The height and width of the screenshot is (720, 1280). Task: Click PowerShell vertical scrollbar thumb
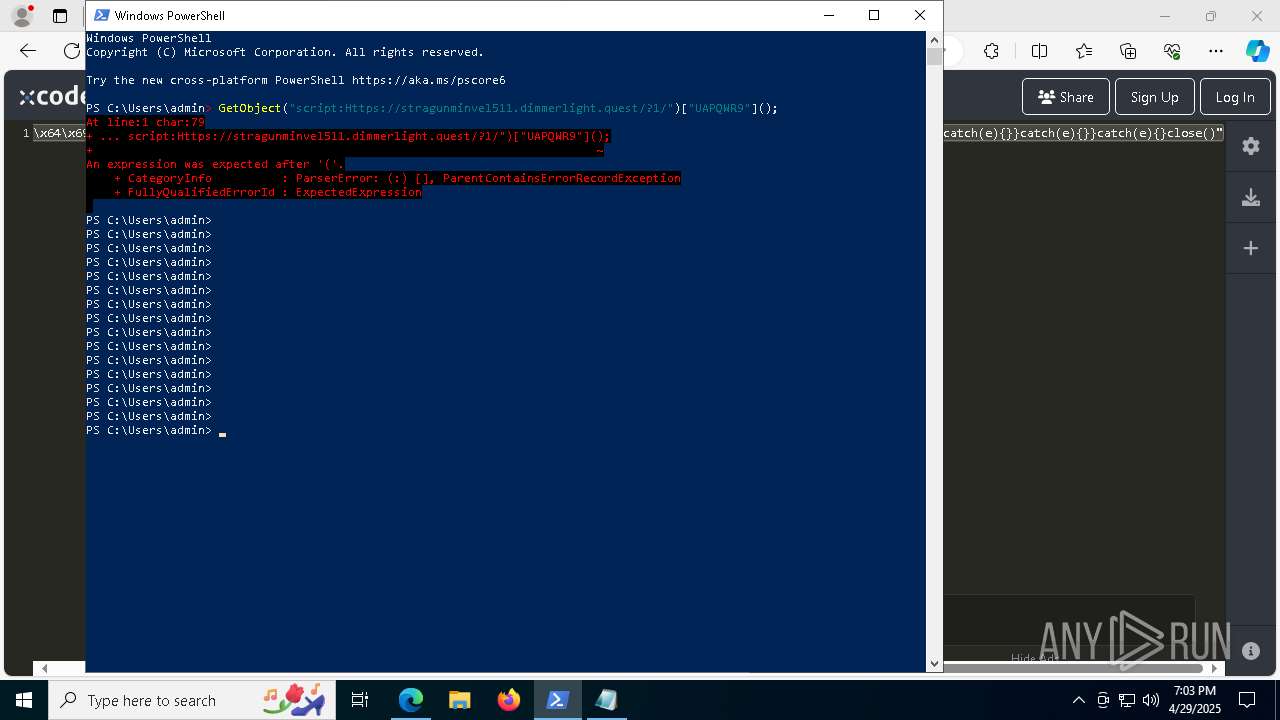click(934, 57)
